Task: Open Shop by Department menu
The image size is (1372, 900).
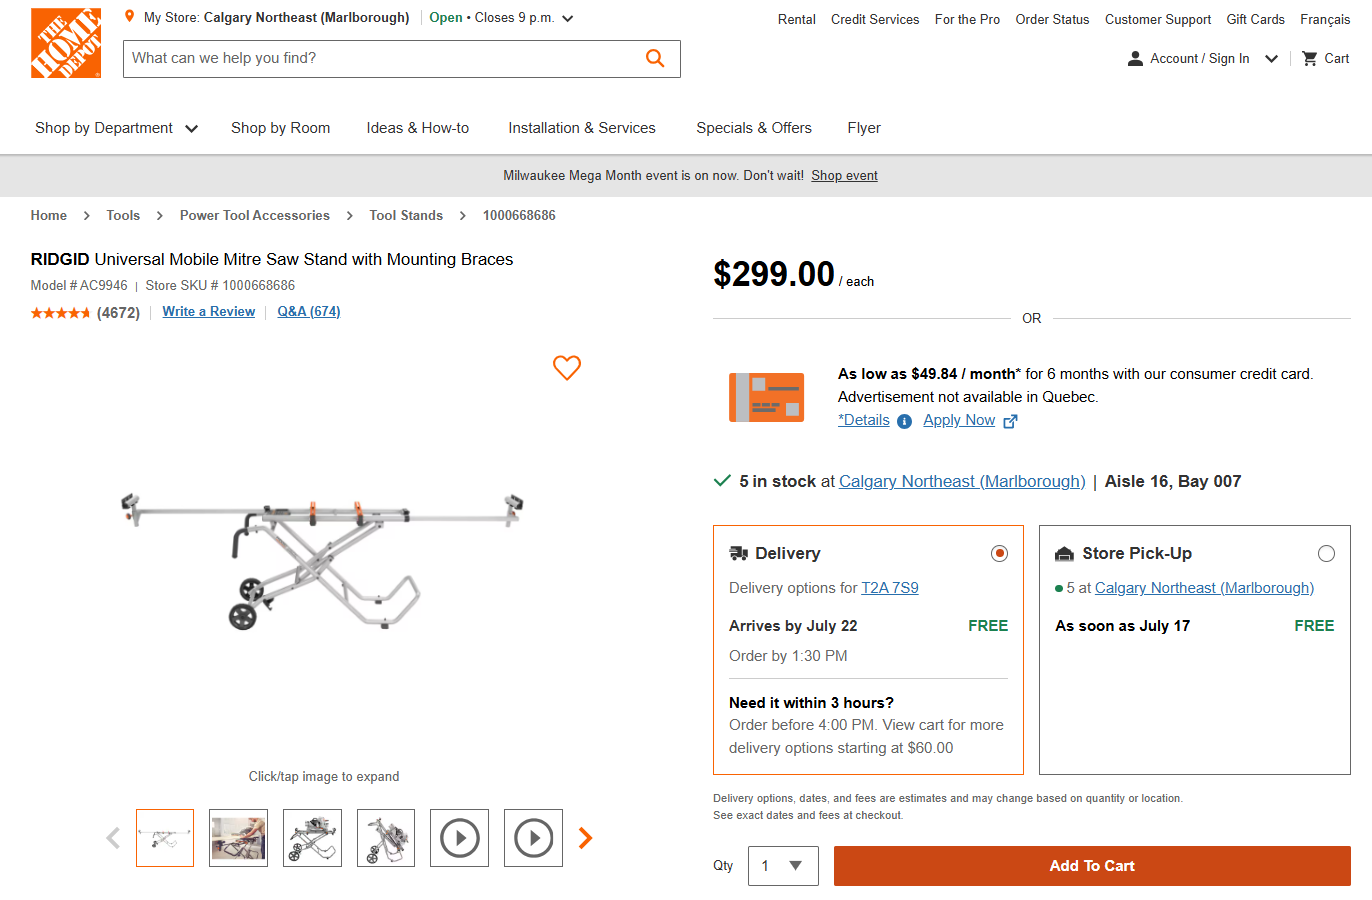Action: [116, 128]
